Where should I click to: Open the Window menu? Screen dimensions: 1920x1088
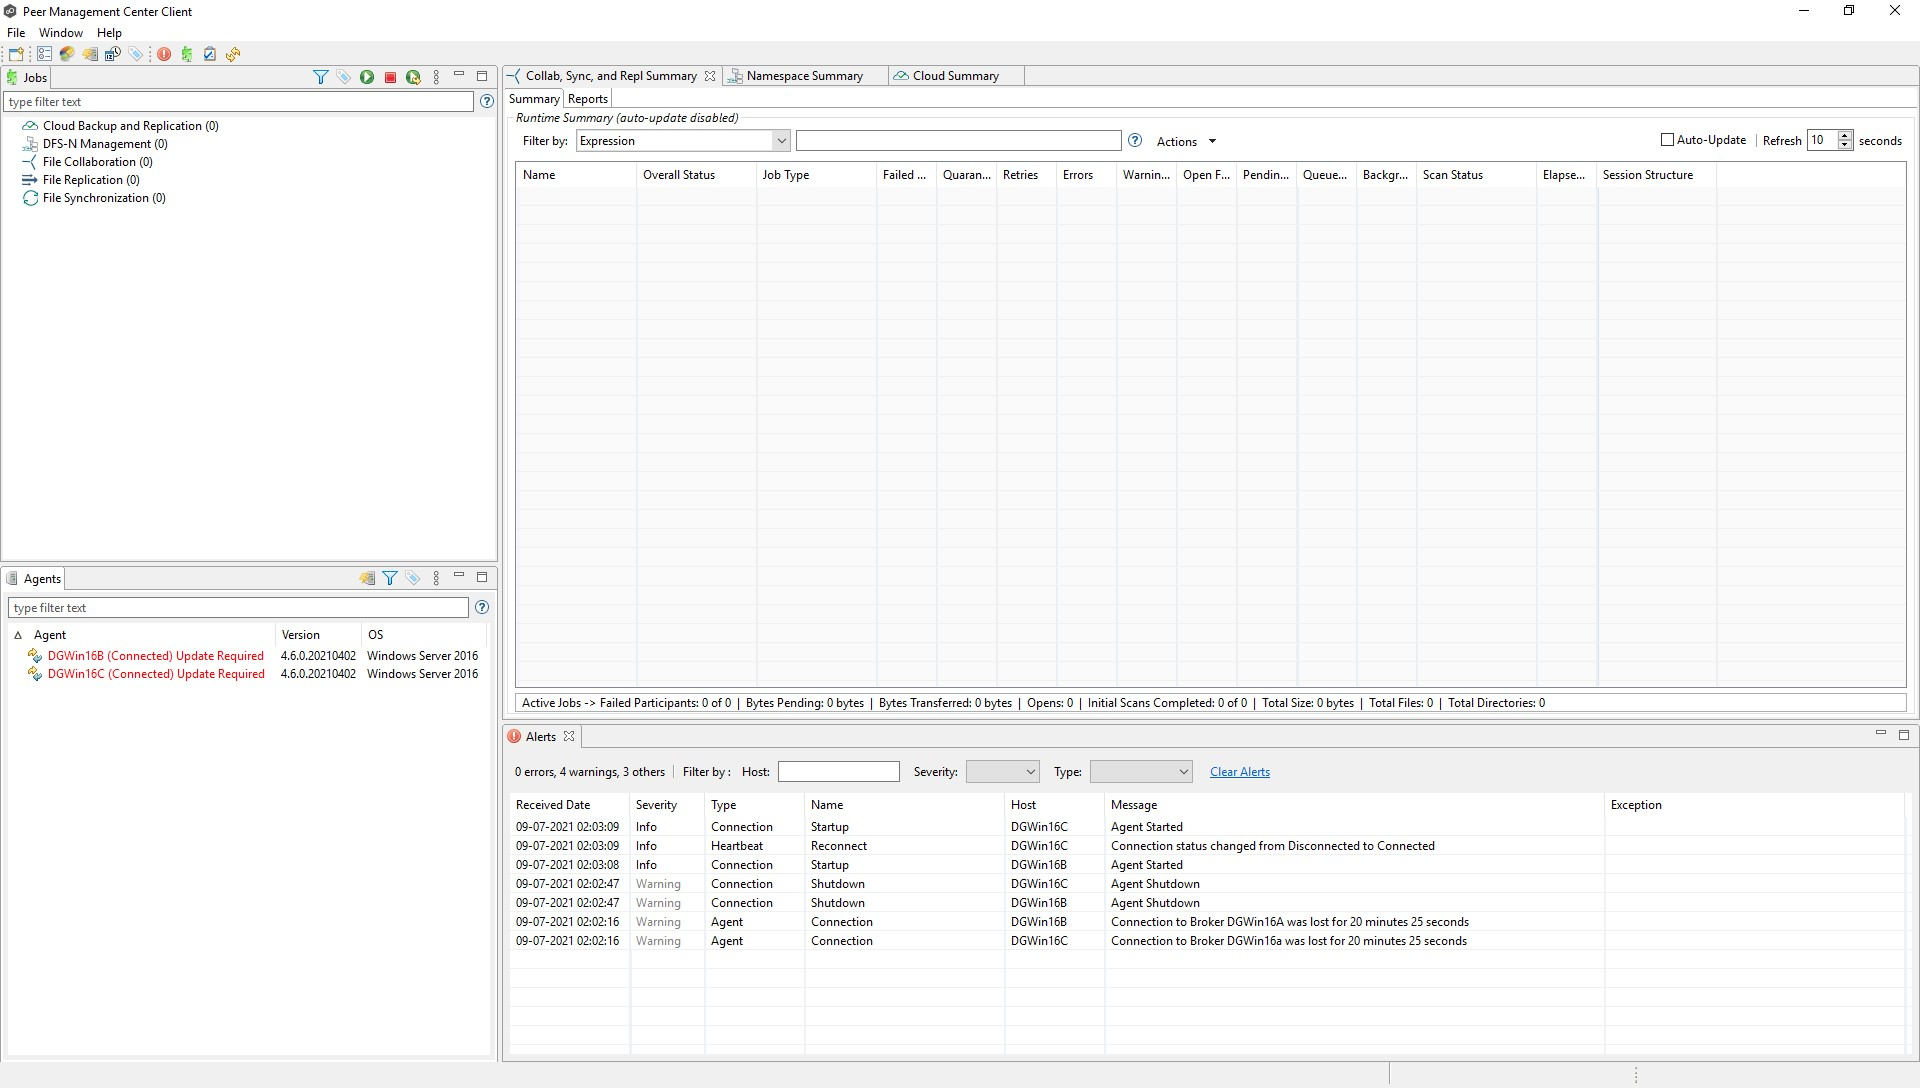coord(60,33)
